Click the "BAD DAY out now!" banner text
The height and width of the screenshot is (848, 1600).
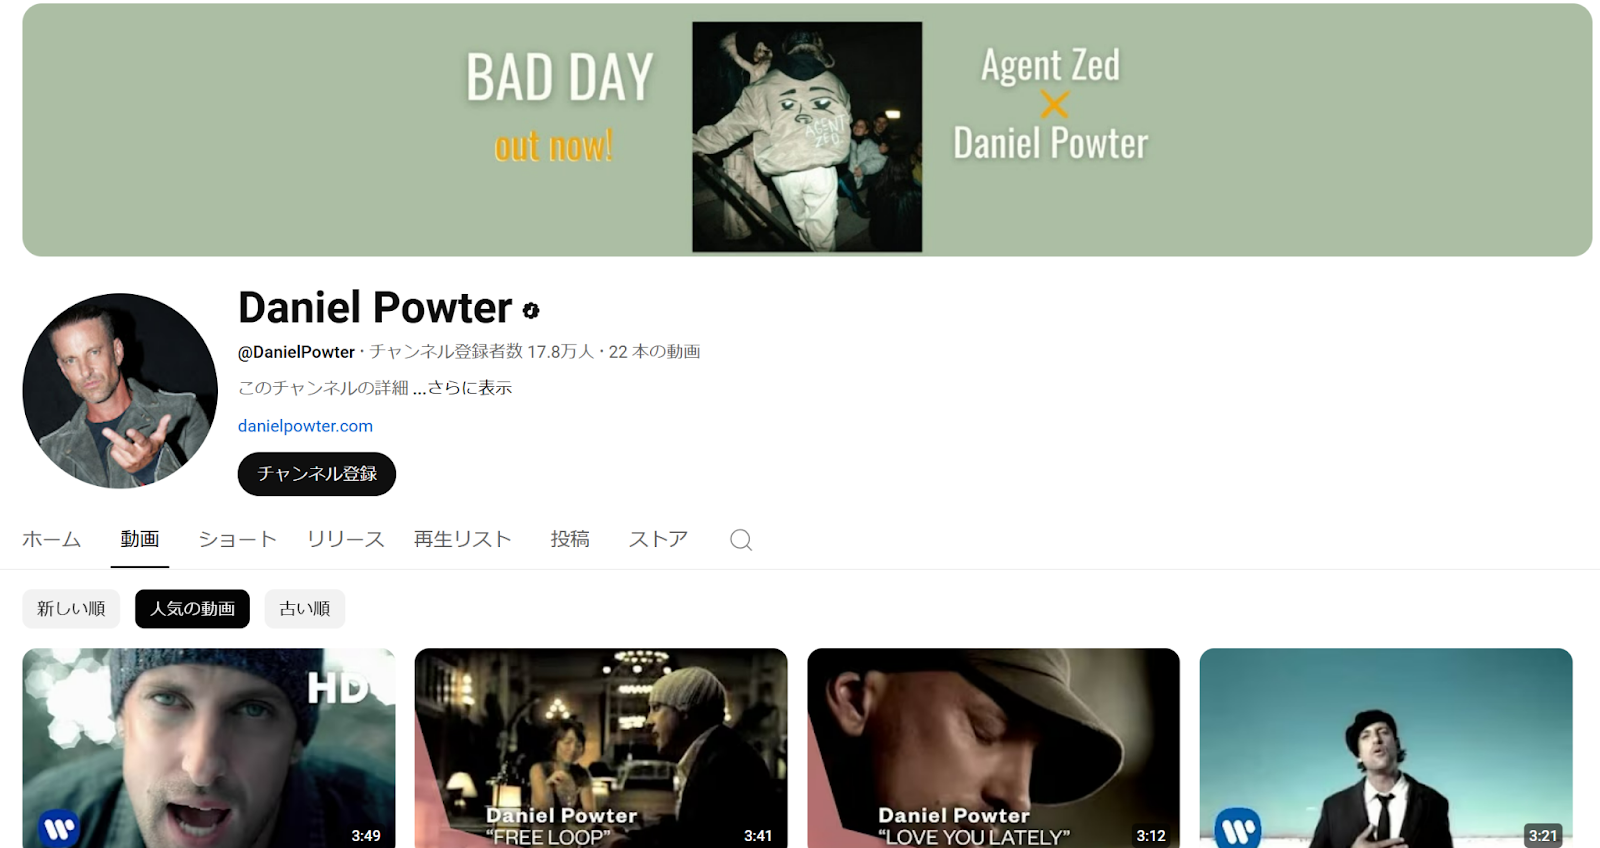[558, 107]
